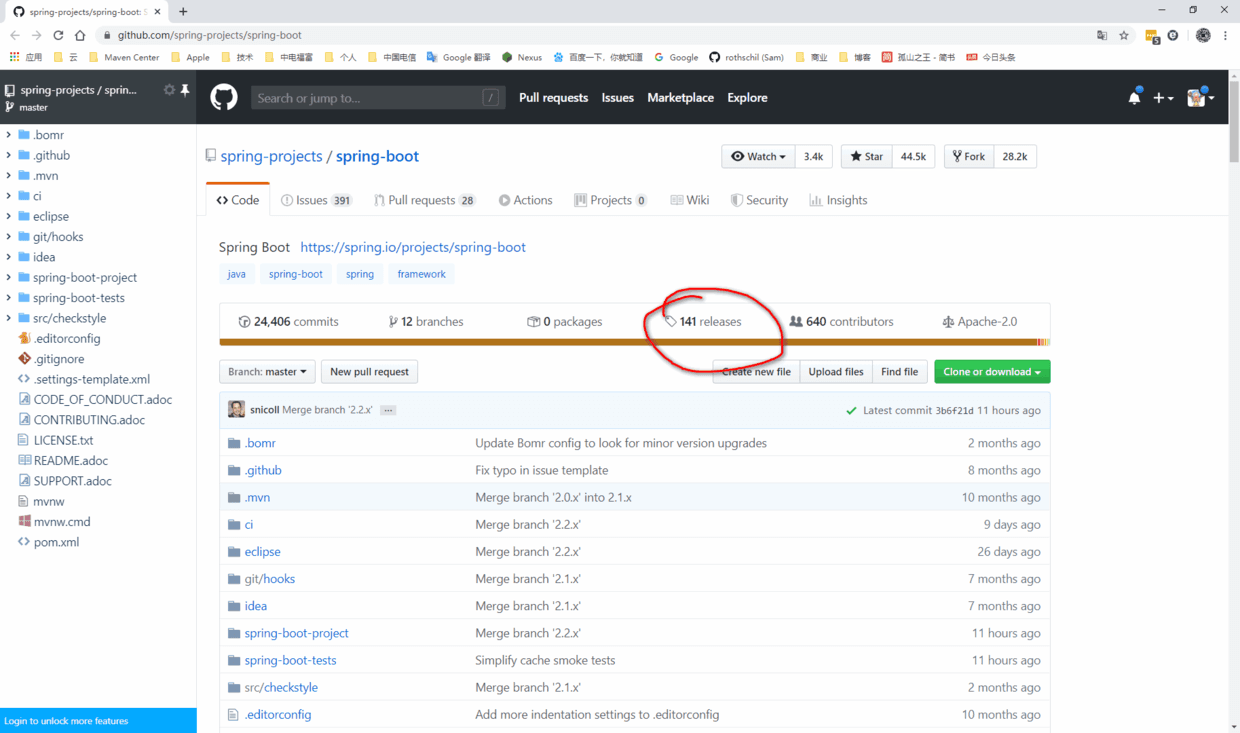Open the 640 contributors link
The height and width of the screenshot is (733, 1240).
[x=841, y=322]
